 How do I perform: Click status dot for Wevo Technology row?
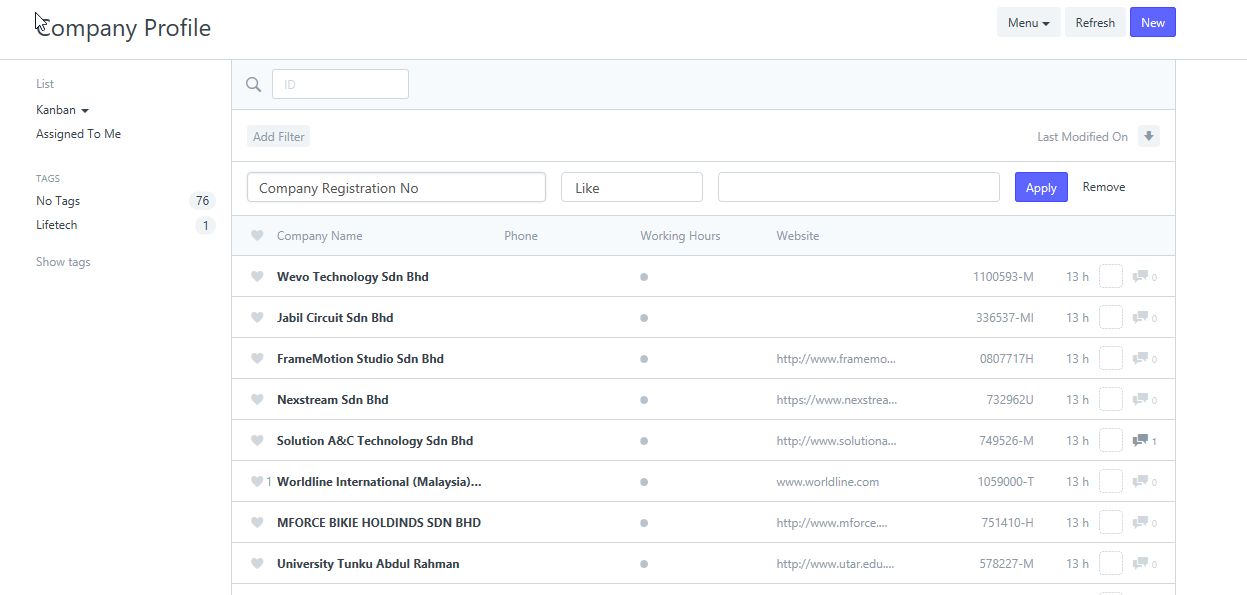[644, 277]
